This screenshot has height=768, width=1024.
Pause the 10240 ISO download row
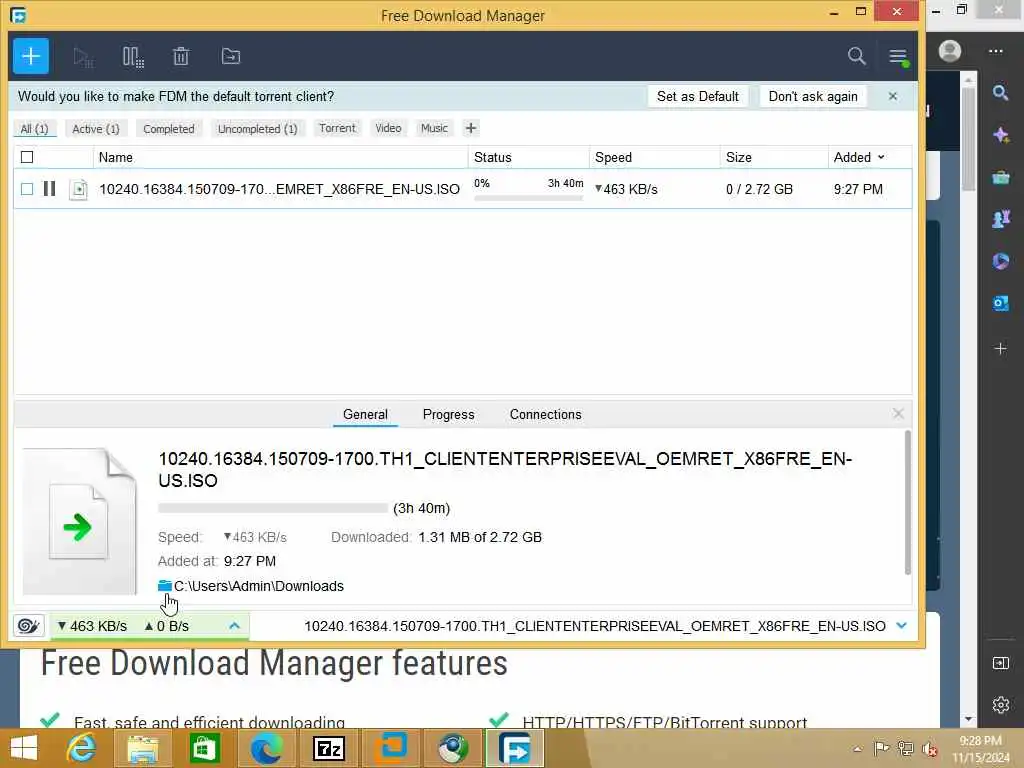49,189
